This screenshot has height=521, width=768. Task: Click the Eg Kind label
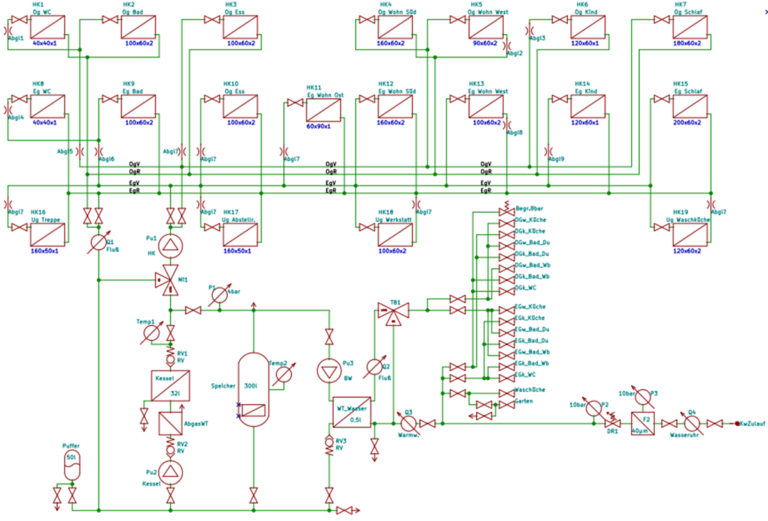click(586, 91)
